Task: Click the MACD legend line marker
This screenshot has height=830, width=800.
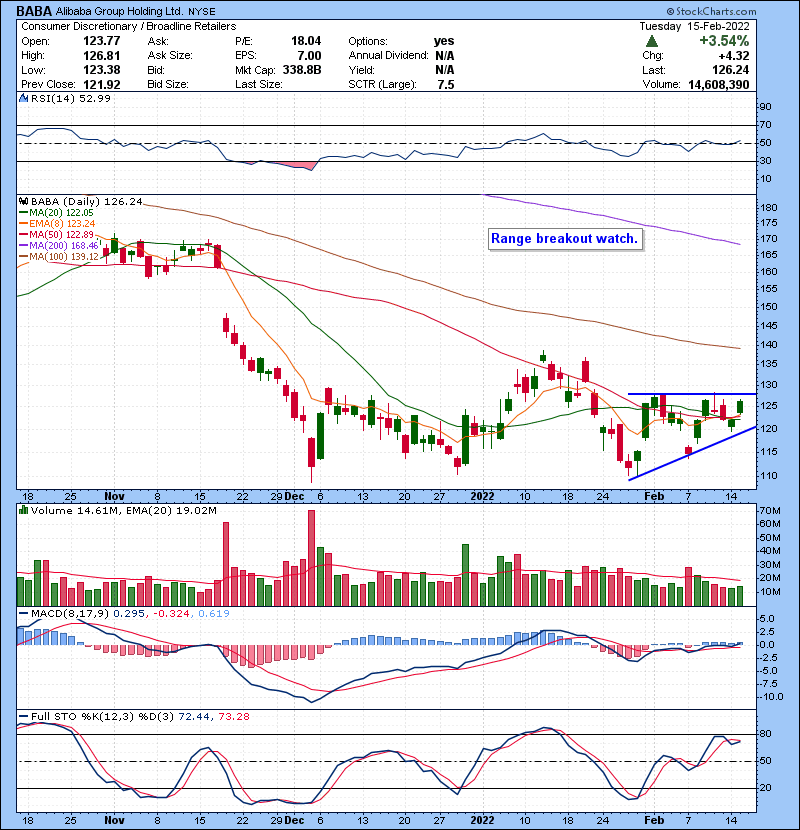Action: point(23,614)
